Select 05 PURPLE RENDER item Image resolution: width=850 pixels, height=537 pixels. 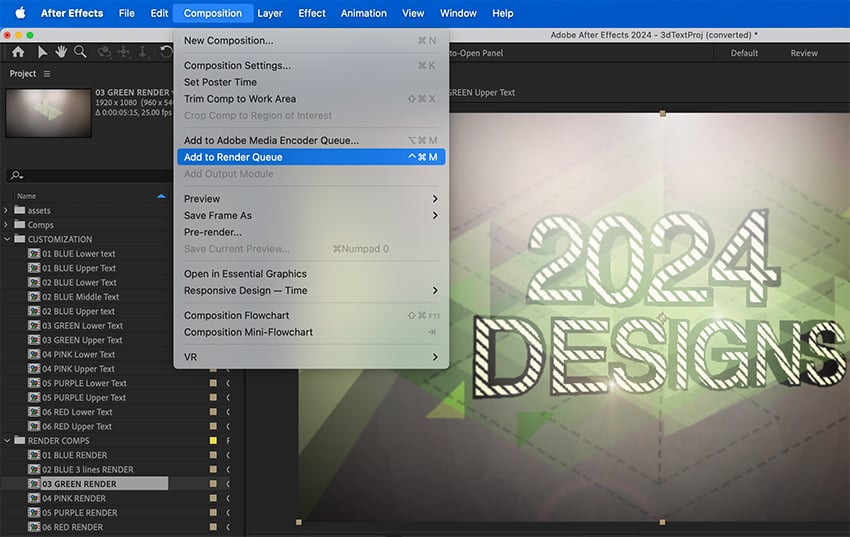pos(80,513)
